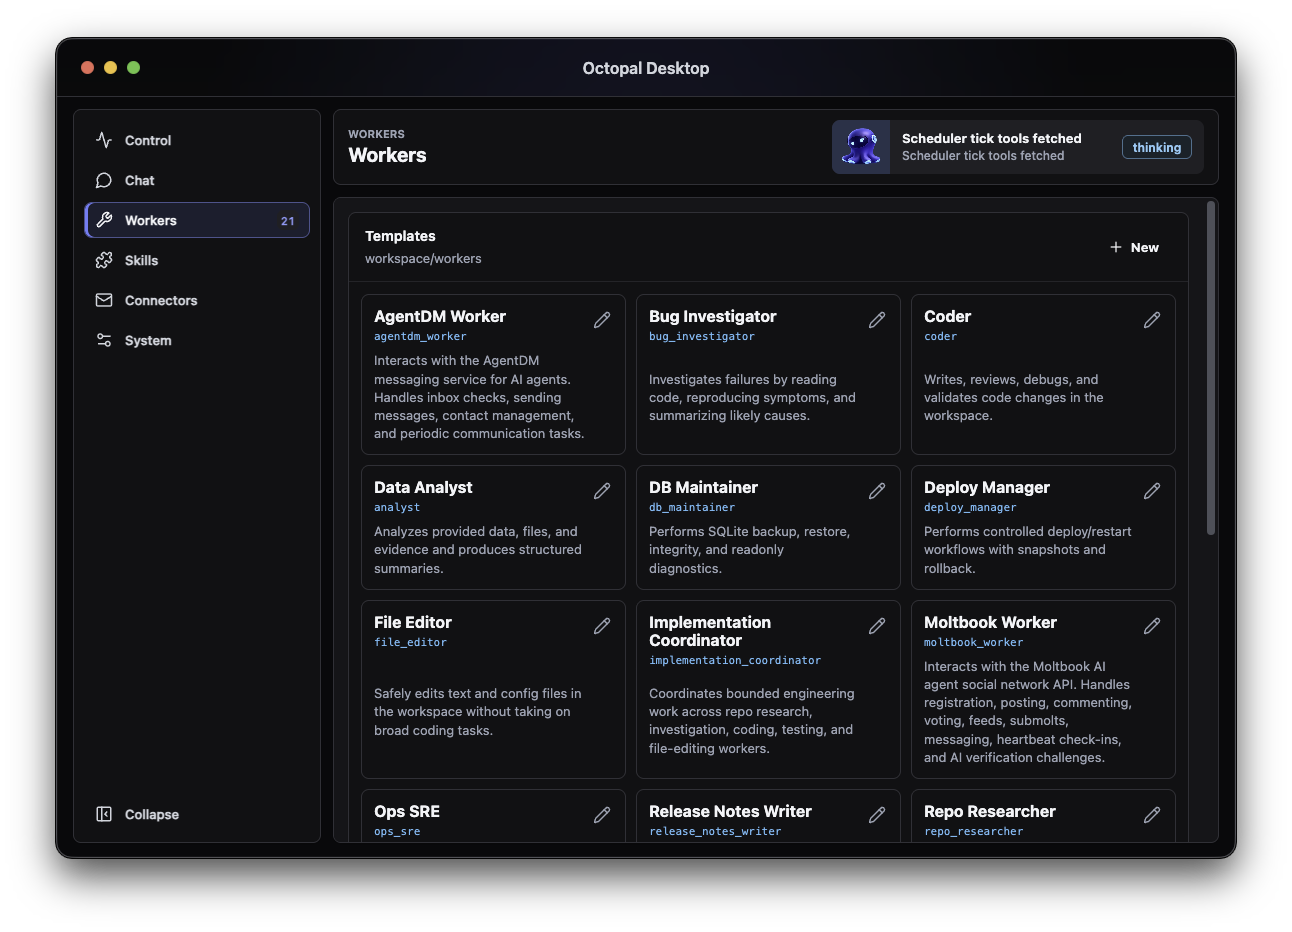Click the System sliders icon
The height and width of the screenshot is (932, 1292).
104,340
